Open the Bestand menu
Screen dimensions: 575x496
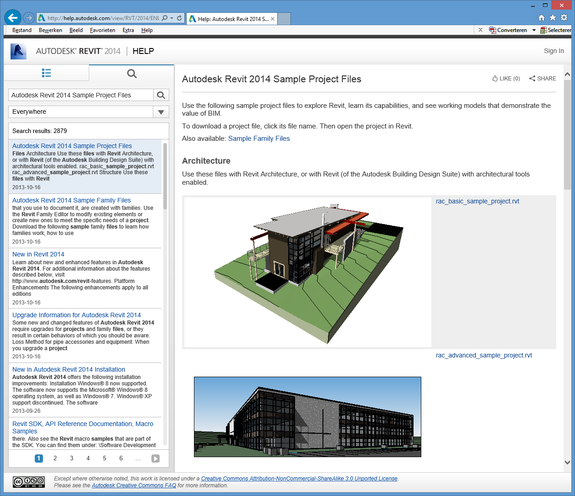[22, 30]
